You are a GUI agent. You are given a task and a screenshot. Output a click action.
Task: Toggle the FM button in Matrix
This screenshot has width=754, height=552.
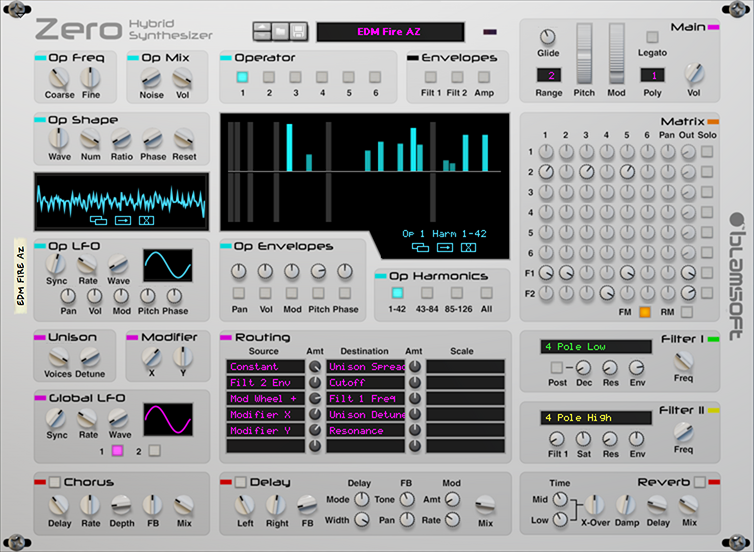[x=644, y=312]
